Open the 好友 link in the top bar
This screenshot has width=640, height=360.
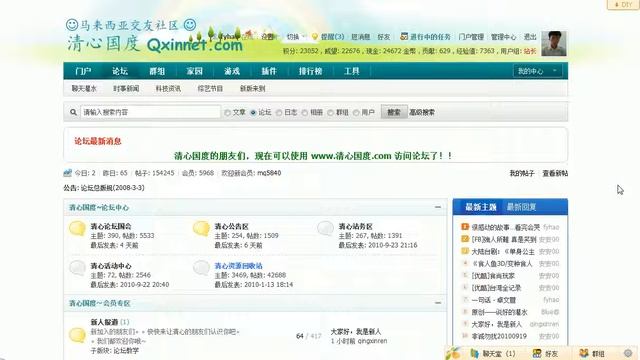click(384, 37)
